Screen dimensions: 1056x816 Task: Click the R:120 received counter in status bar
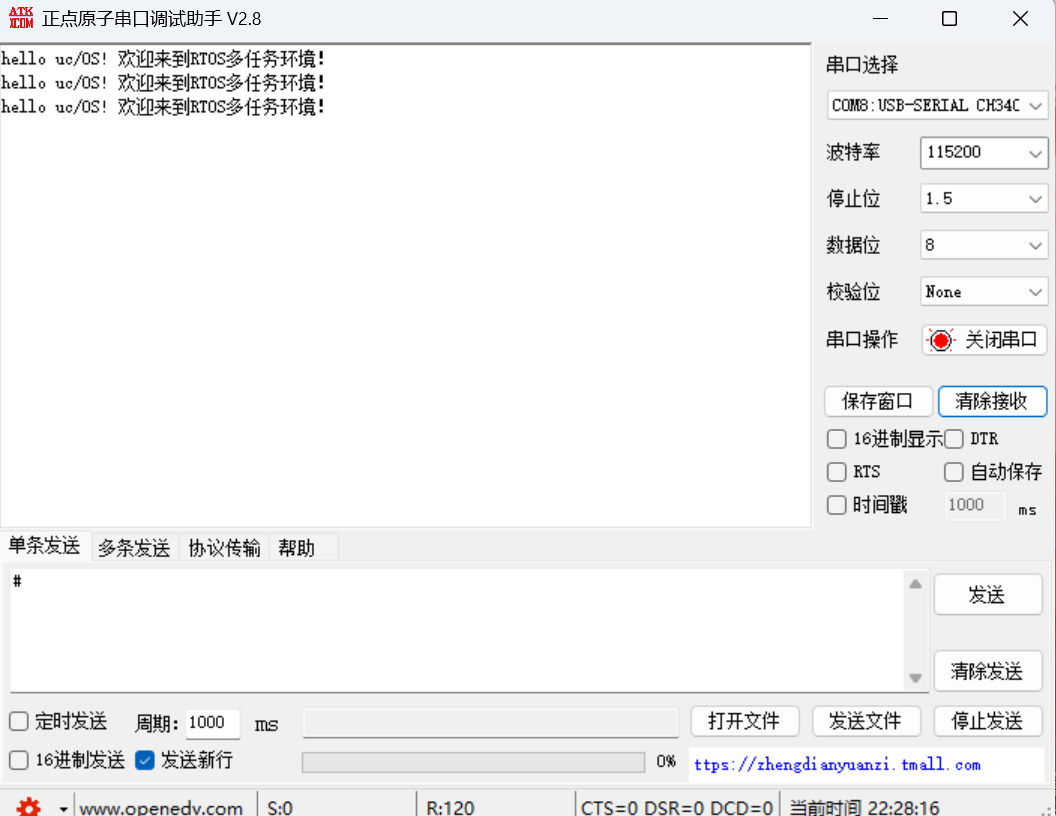(451, 808)
